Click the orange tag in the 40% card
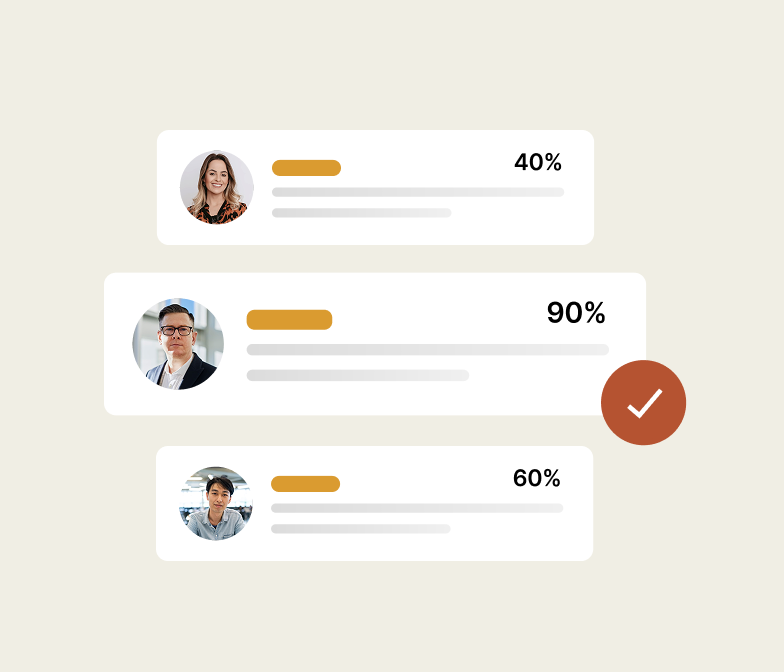Viewport: 784px width, 672px height. [x=306, y=168]
